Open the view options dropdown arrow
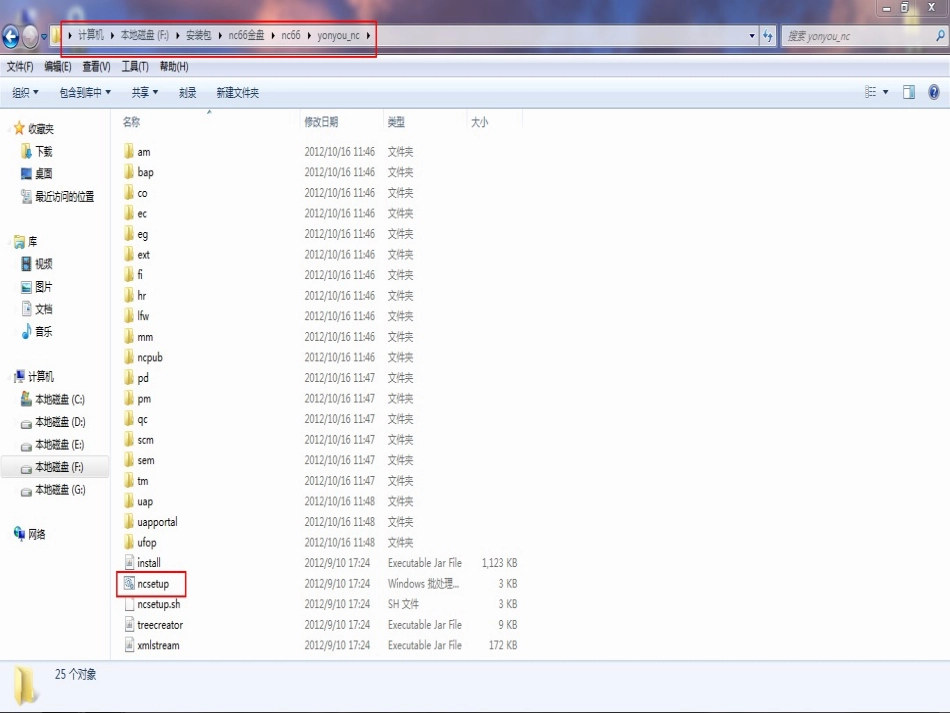This screenshot has width=950, height=713. click(x=886, y=92)
